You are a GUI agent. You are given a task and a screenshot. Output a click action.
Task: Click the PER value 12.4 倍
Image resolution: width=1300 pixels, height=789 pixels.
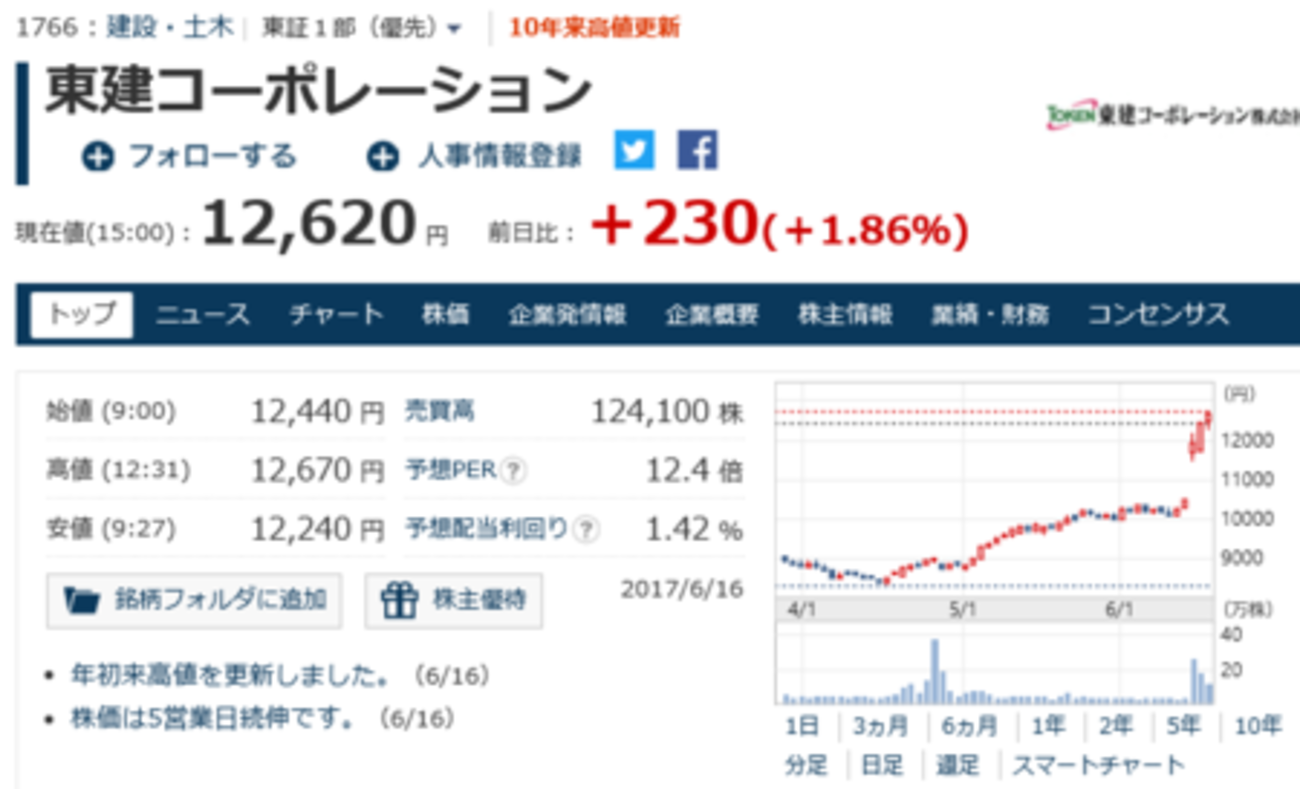(x=694, y=469)
